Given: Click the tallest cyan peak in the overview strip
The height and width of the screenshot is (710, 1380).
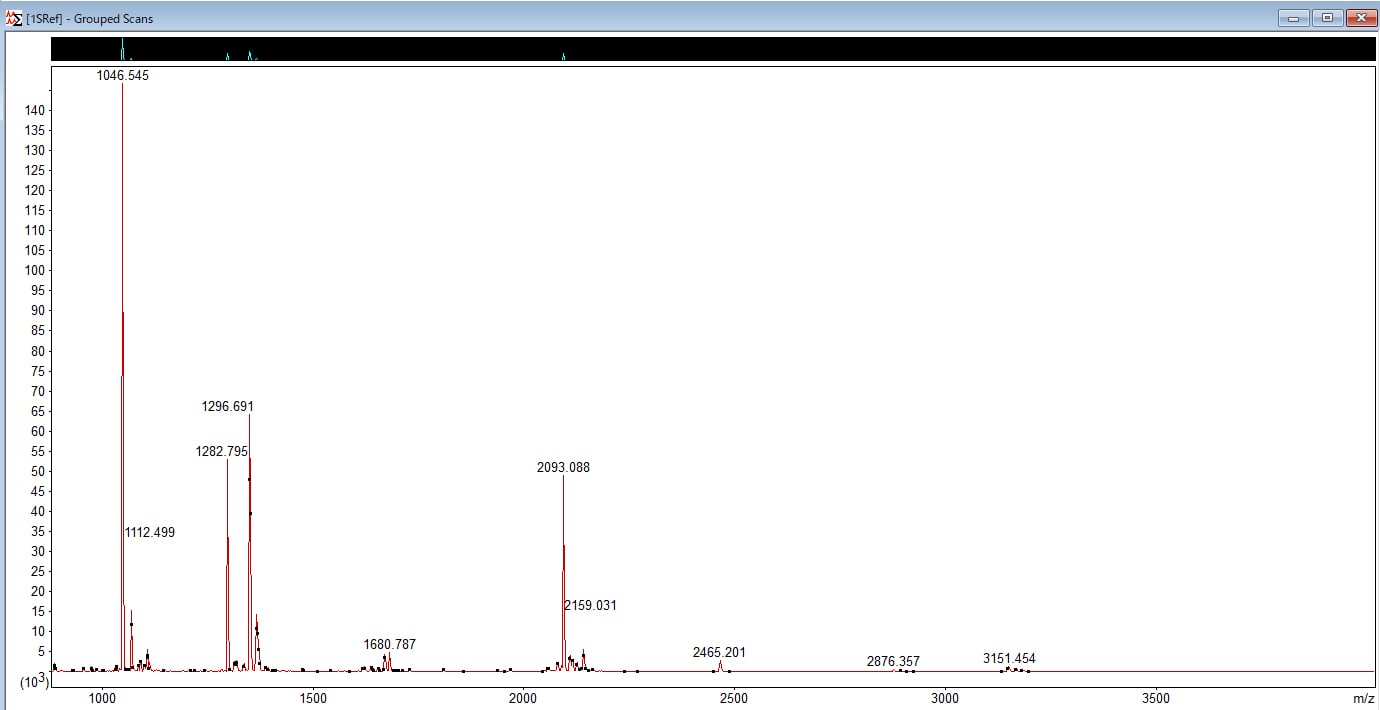Looking at the screenshot, I should point(122,48).
